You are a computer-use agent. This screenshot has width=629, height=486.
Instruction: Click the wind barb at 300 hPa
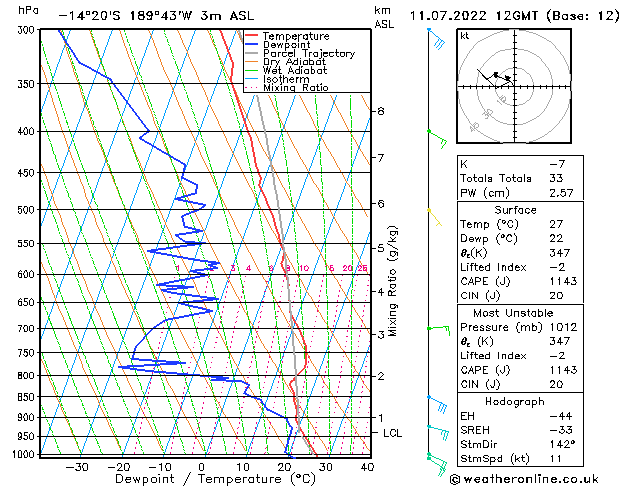coord(436,39)
